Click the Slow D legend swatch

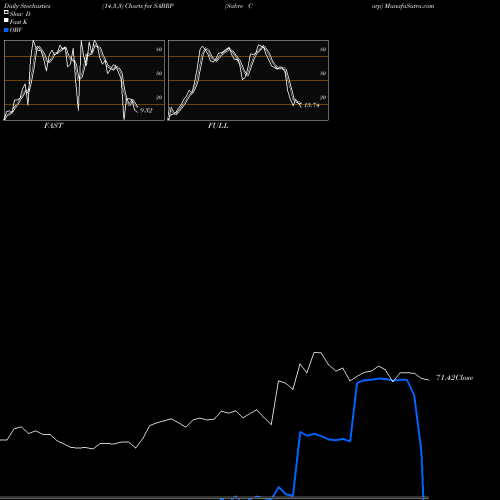point(6,12)
